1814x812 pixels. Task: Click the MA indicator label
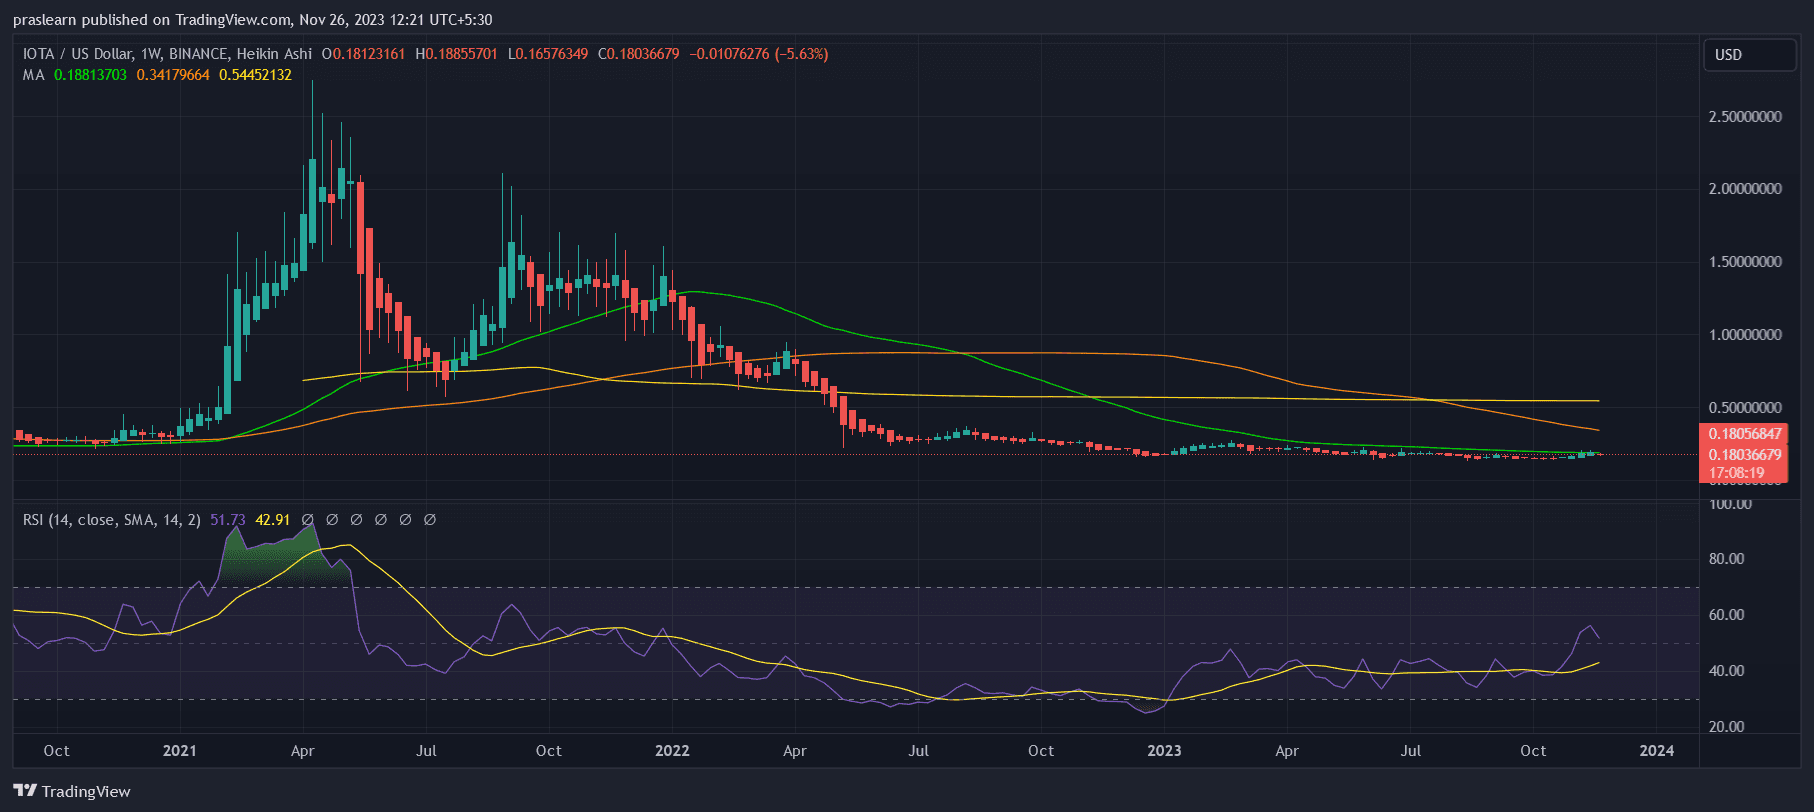34,75
